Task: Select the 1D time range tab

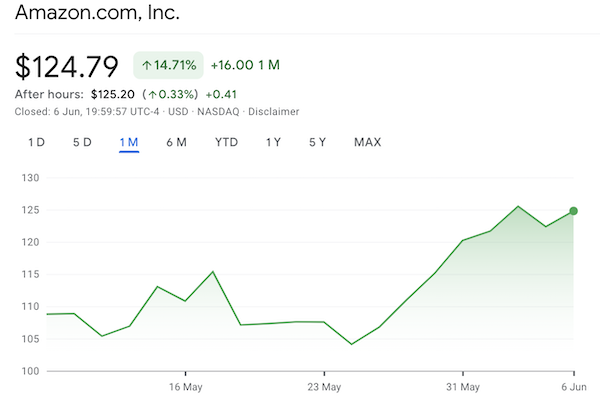Action: [36, 142]
